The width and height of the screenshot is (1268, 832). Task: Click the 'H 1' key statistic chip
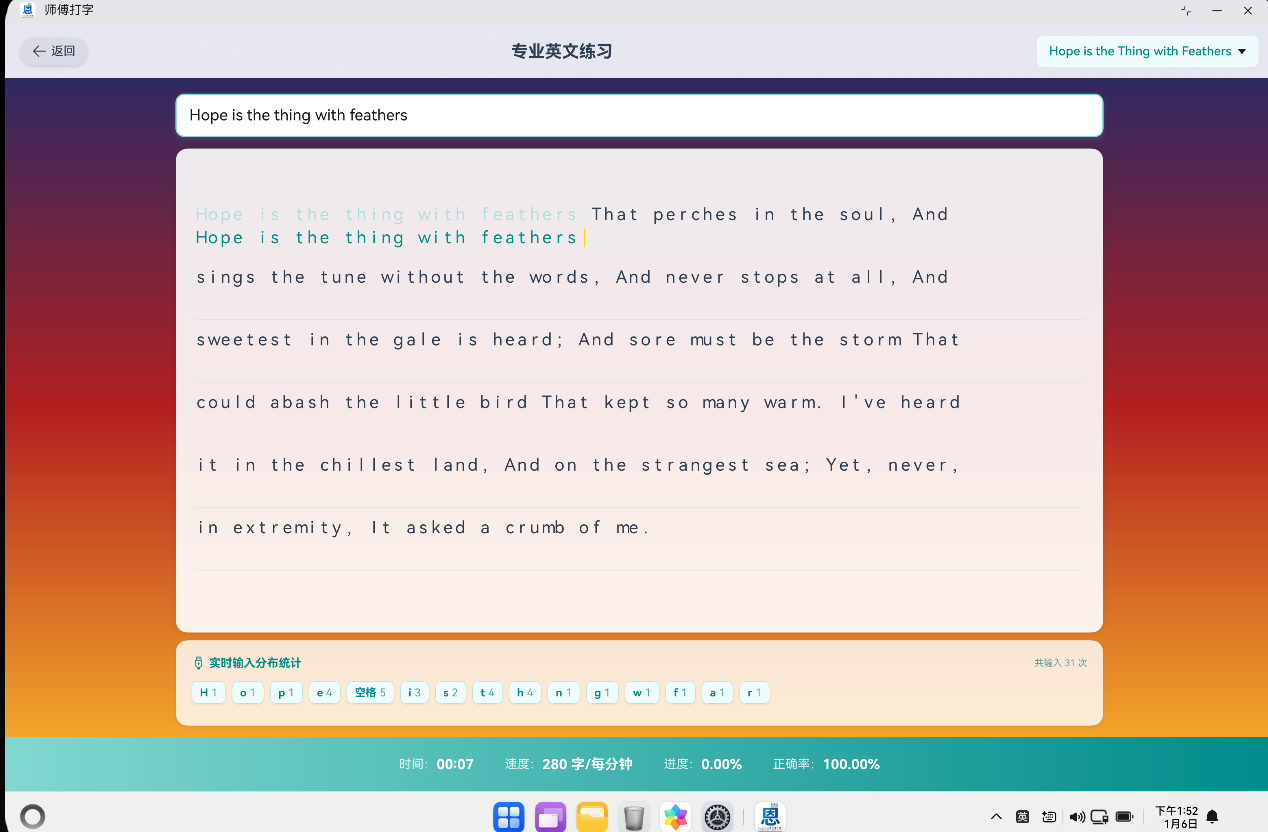[x=208, y=693]
